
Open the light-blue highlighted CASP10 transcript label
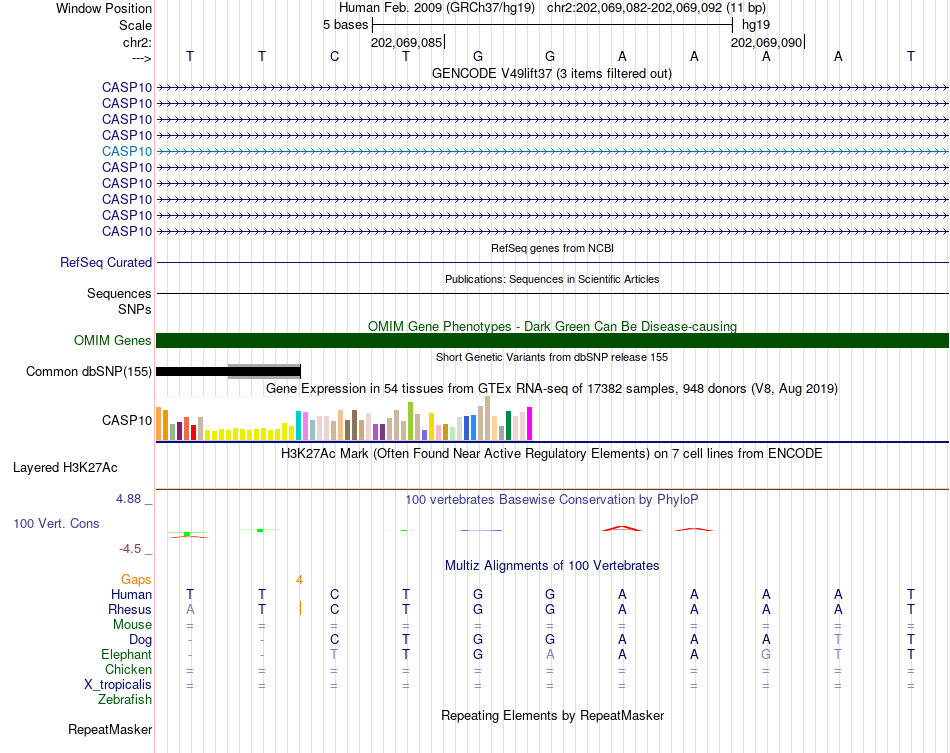(x=127, y=151)
